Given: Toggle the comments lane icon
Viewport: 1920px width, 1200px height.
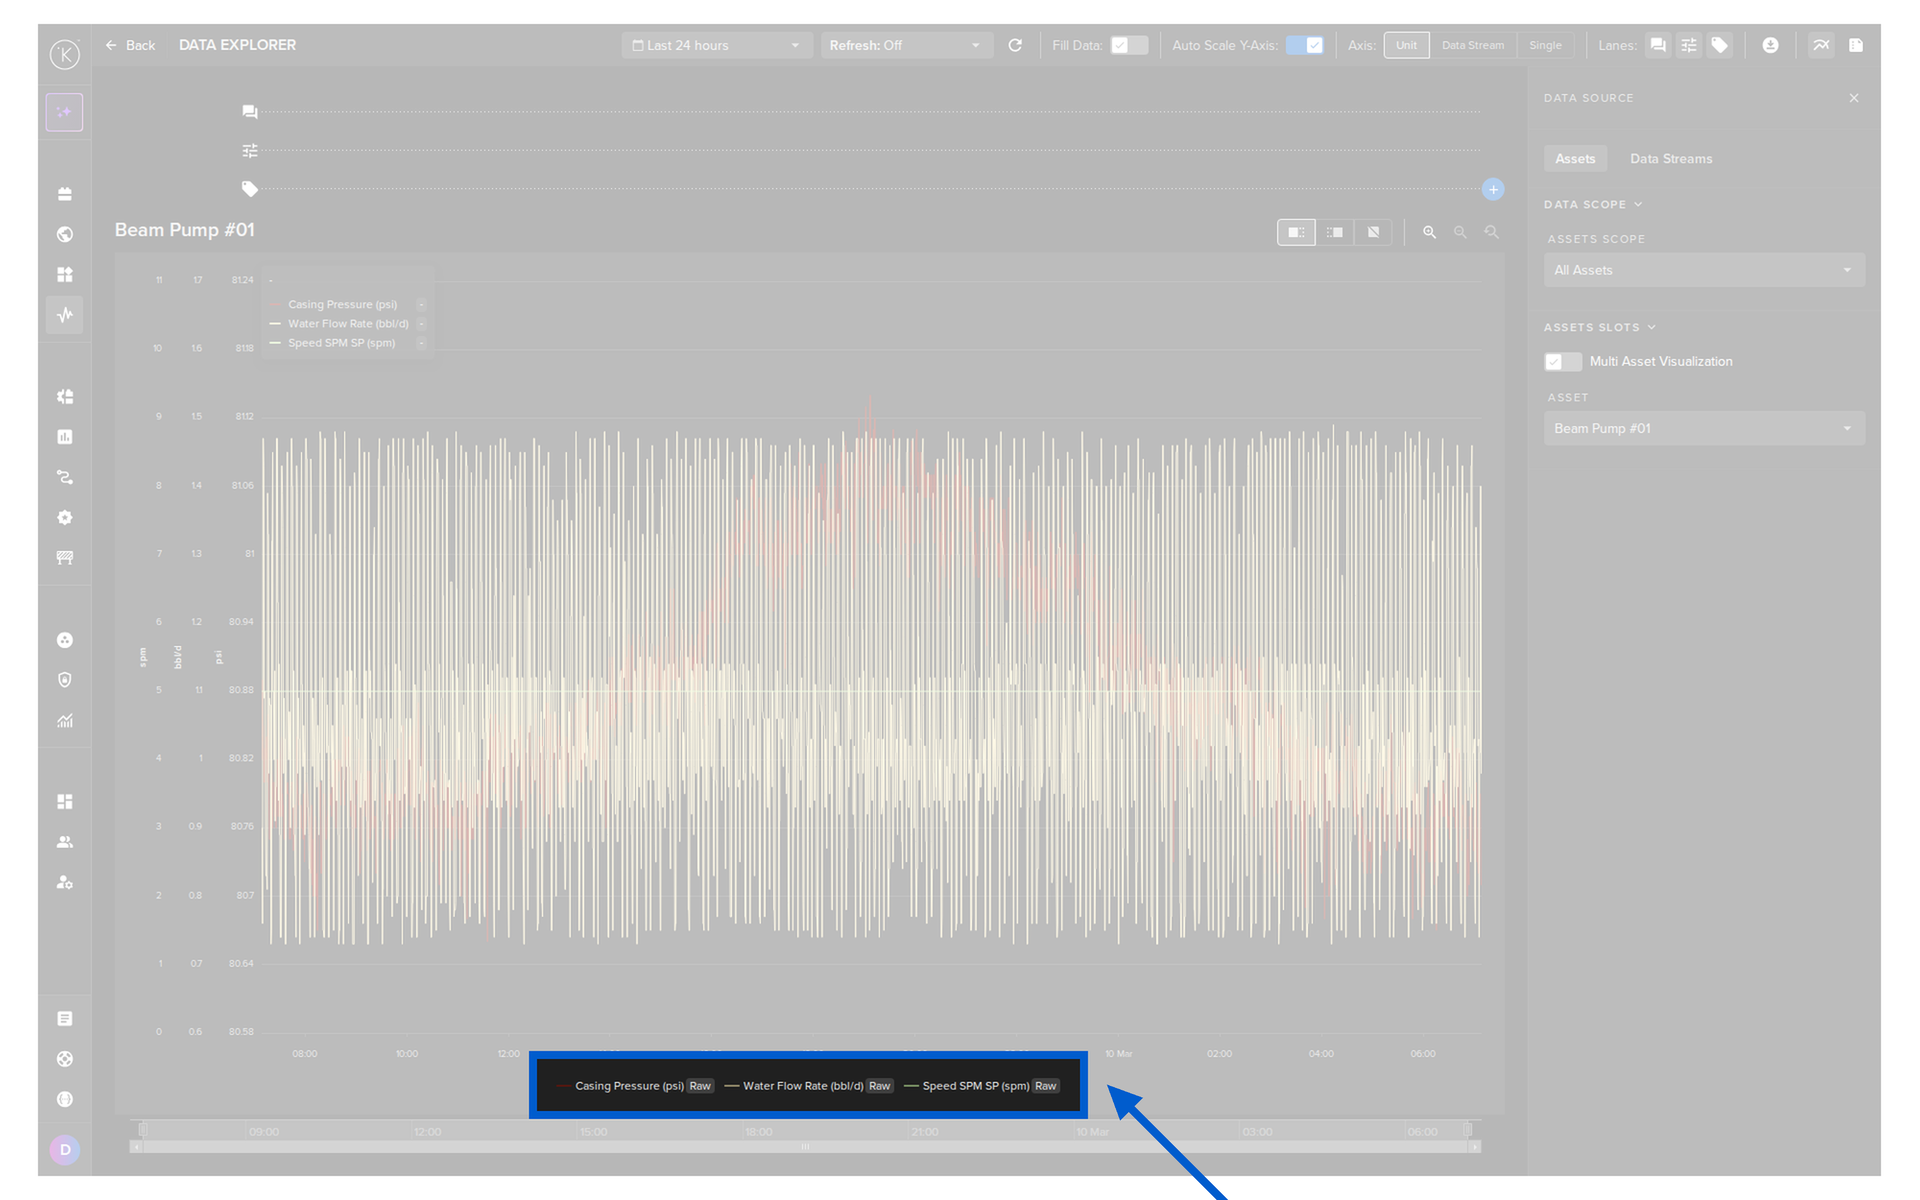Looking at the screenshot, I should coord(1657,45).
